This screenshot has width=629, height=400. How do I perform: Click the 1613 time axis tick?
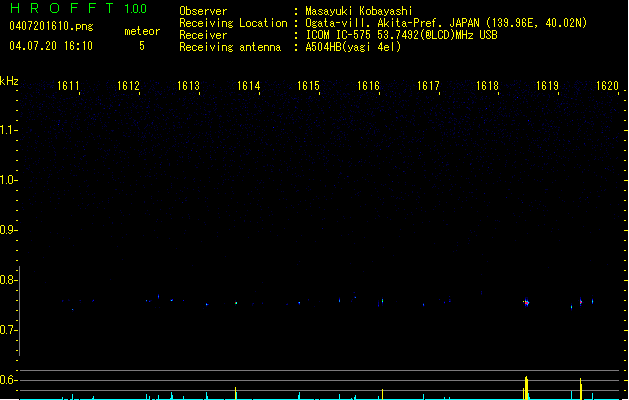189,86
